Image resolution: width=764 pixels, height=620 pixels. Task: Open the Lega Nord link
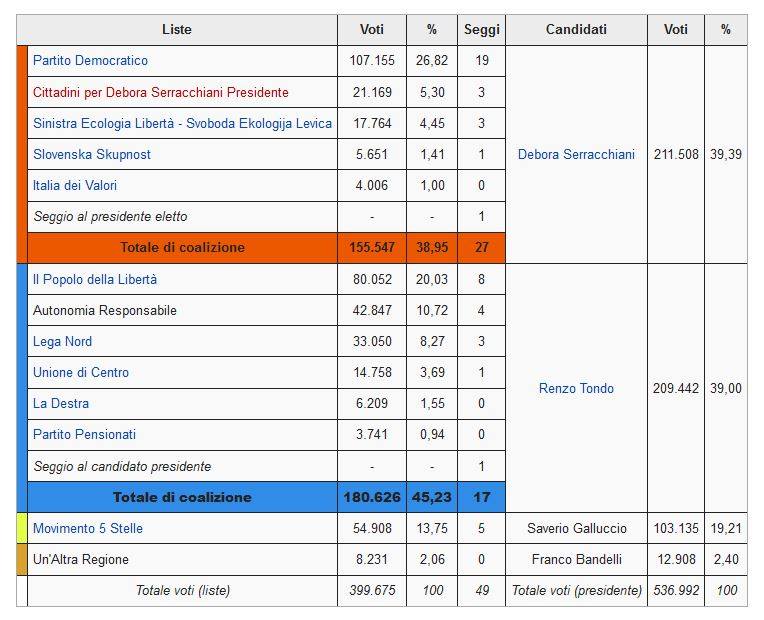(x=62, y=341)
